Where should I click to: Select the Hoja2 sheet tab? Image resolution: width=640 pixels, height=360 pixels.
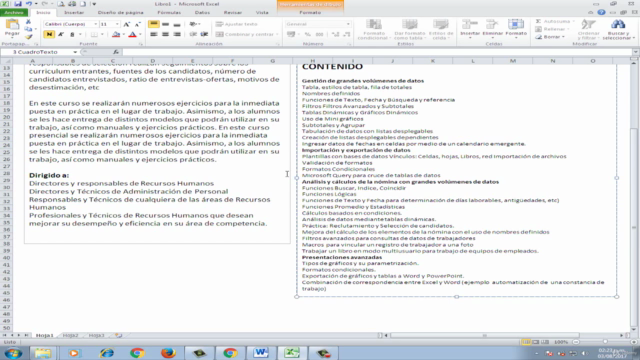coord(70,336)
